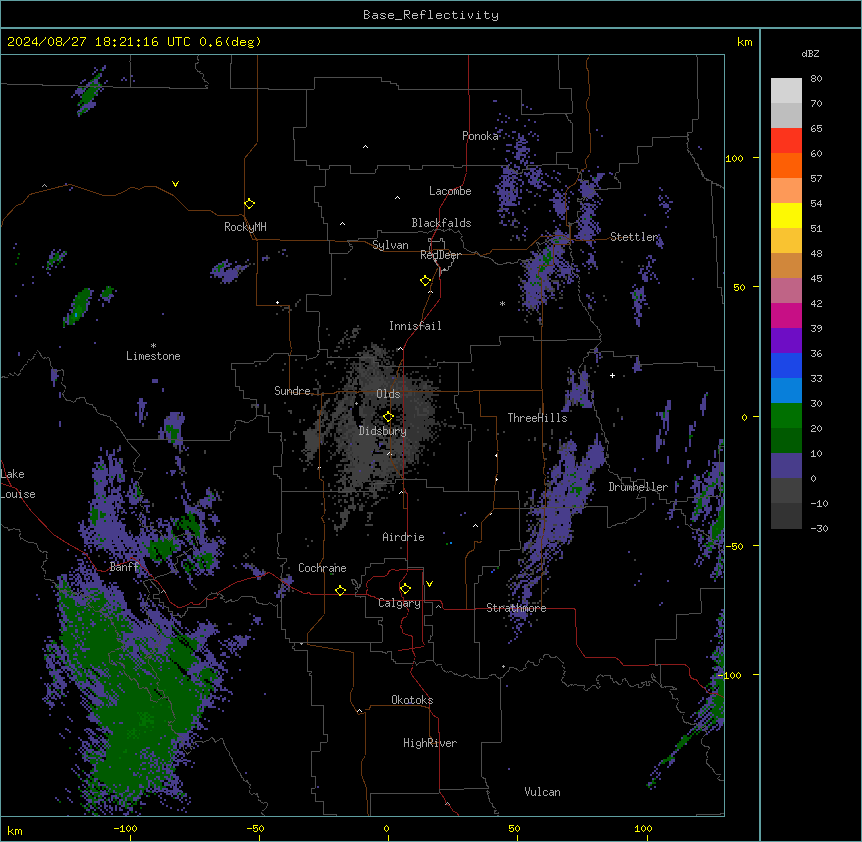
Task: Click the Stettler label
Action: pyautogui.click(x=634, y=237)
